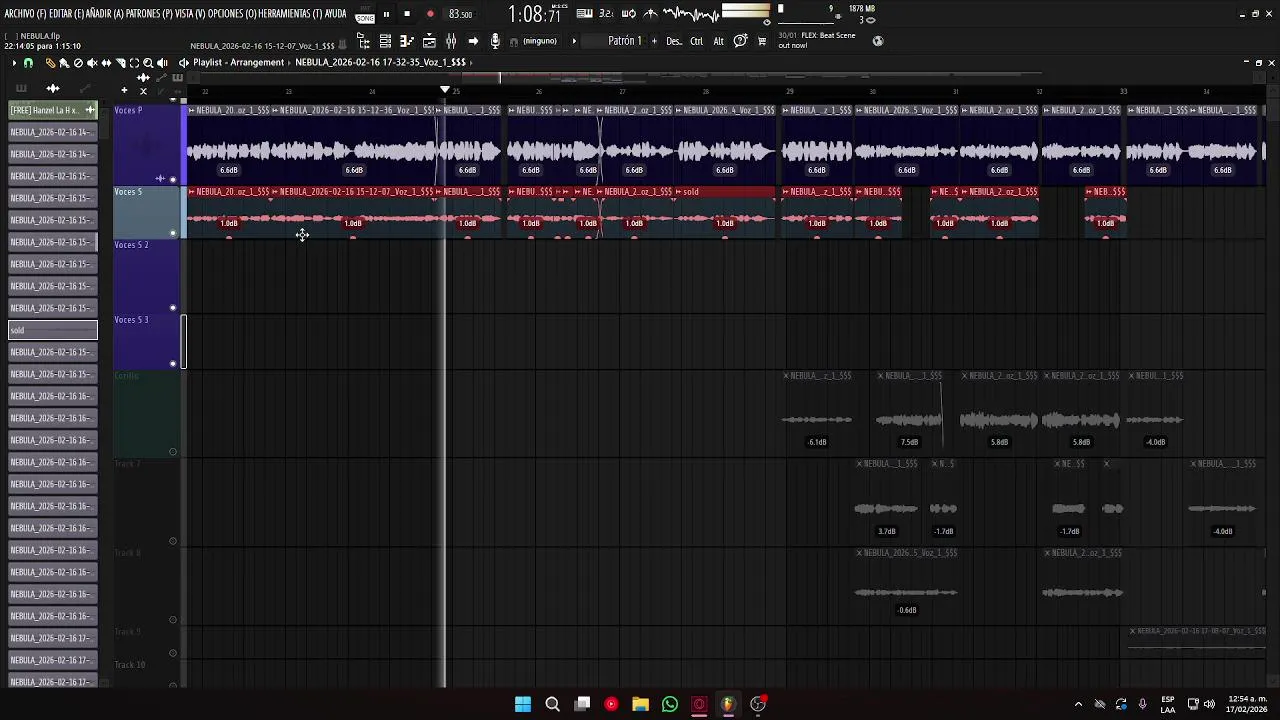Screen dimensions: 1280x720
Task: Click the Ctrl button
Action: pyautogui.click(x=696, y=41)
